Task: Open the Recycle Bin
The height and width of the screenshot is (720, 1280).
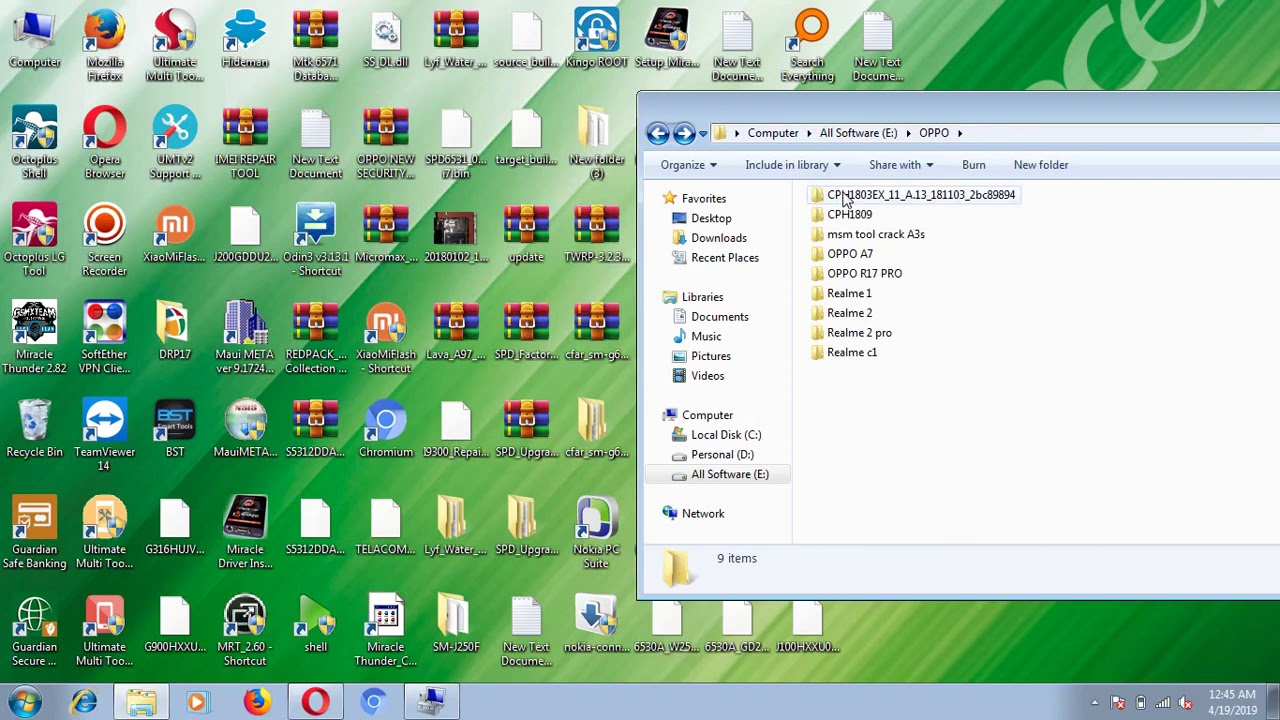Action: pos(34,430)
